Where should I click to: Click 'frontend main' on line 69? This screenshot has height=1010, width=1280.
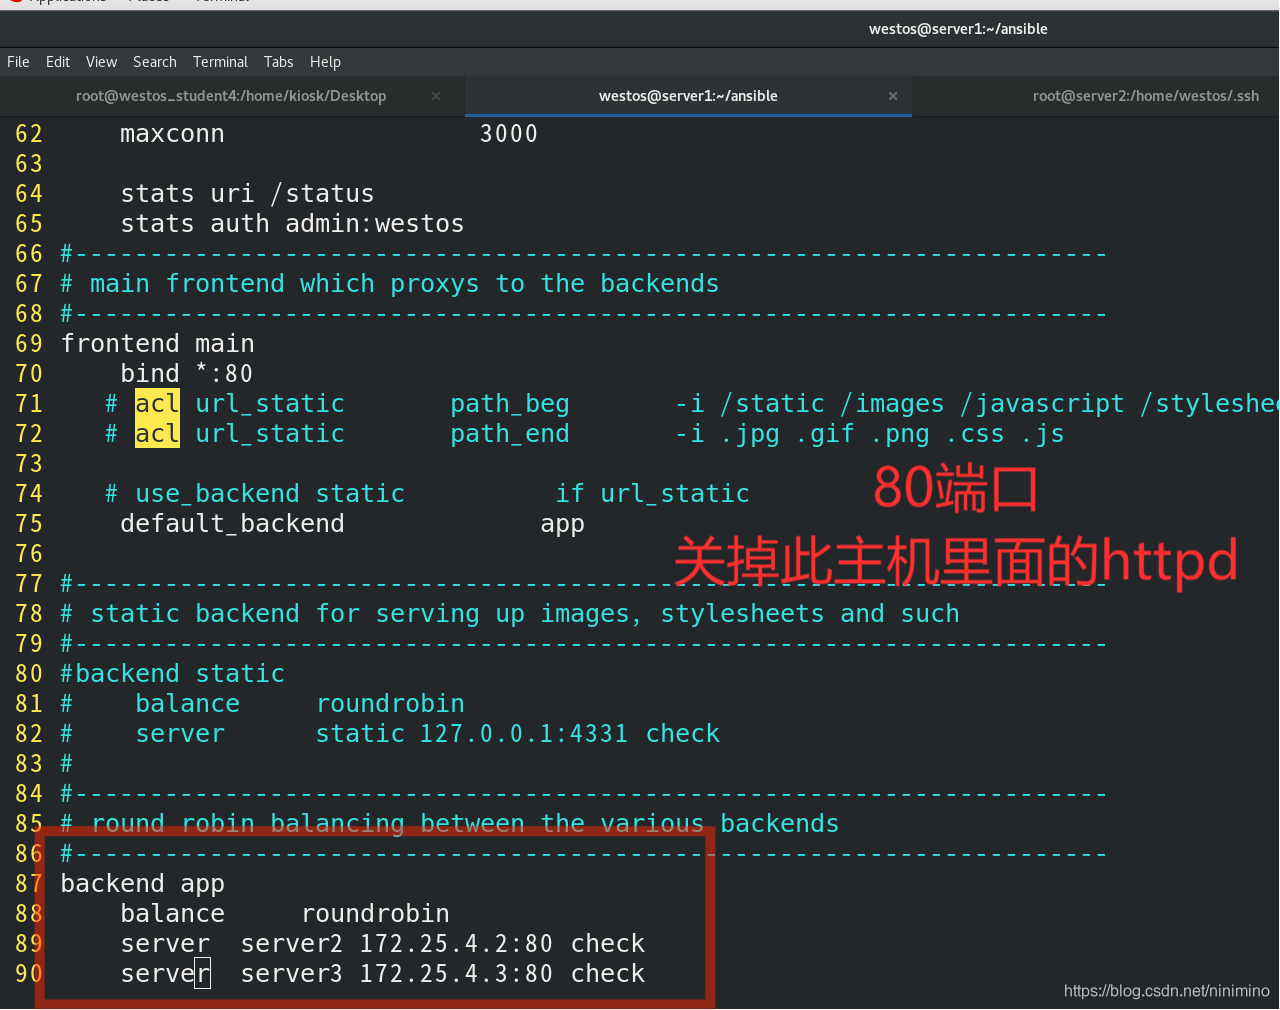pyautogui.click(x=157, y=344)
